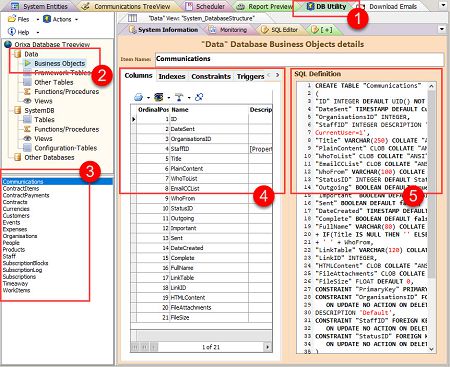Open the dropdown arrow next to the printer icon
Image resolution: width=450 pixels, height=367 pixels.
(x=148, y=98)
